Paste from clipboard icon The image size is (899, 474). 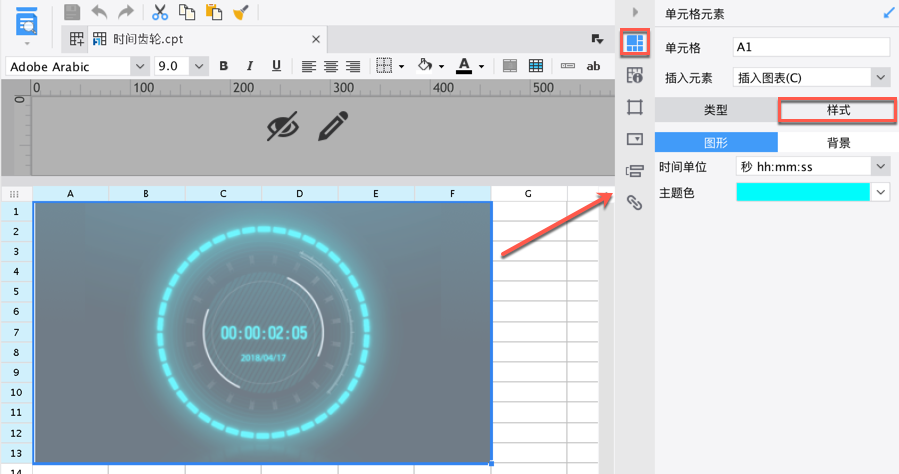(214, 12)
